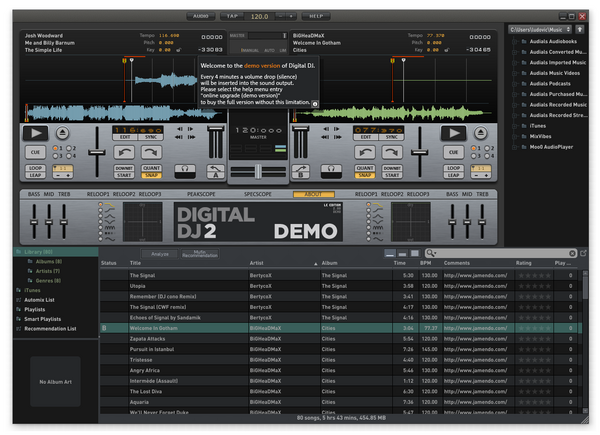Image resolution: width=600 pixels, height=435 pixels.
Task: Go up one folder in file browser
Action: pos(580,29)
